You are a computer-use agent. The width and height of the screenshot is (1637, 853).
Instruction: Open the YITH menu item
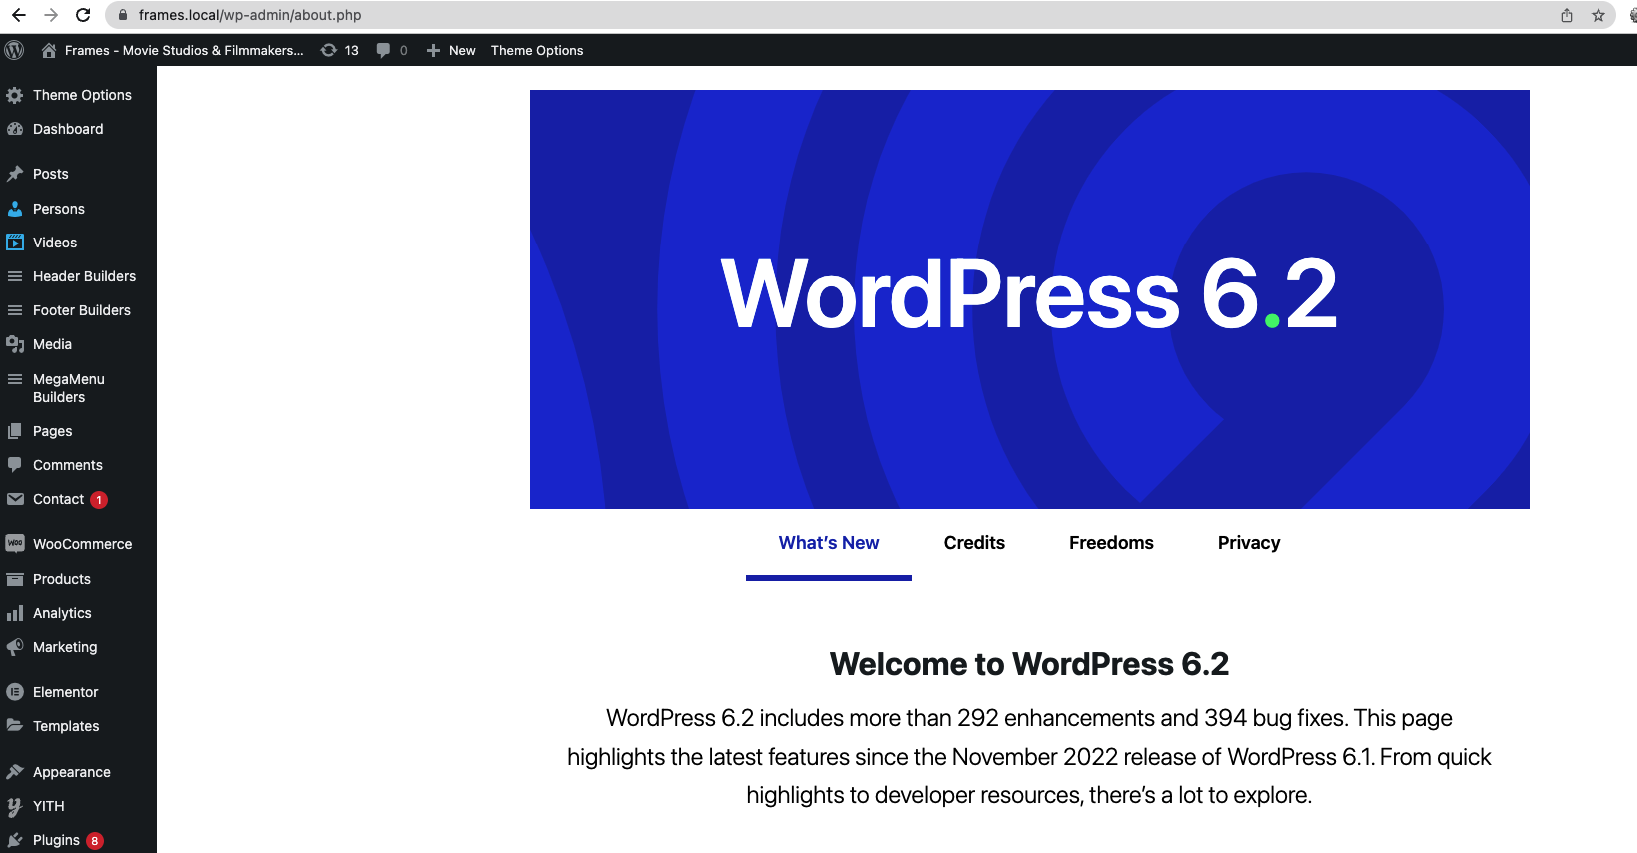coord(48,806)
